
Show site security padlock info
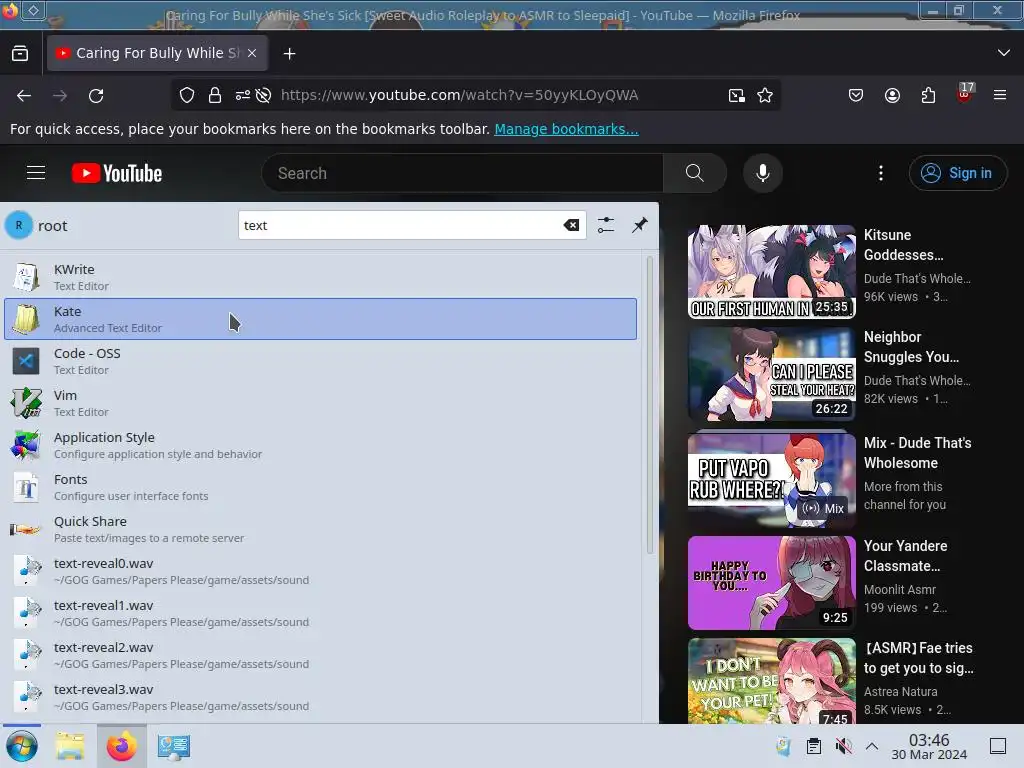tap(215, 95)
